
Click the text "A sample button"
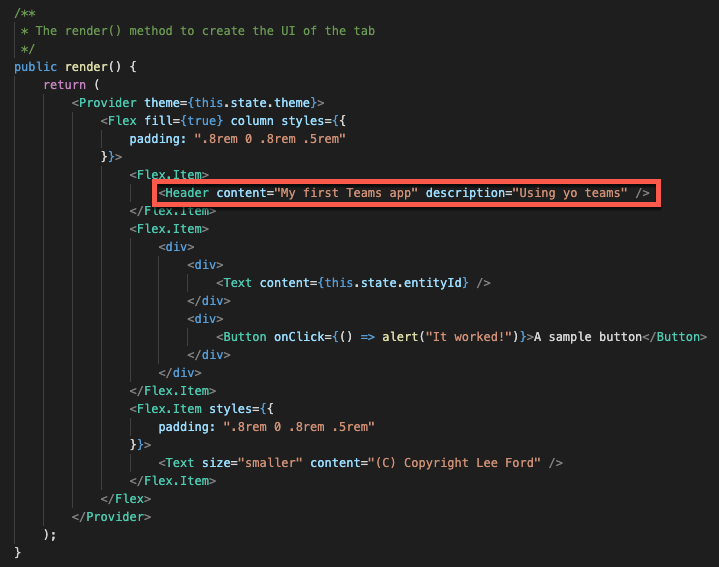coord(588,337)
